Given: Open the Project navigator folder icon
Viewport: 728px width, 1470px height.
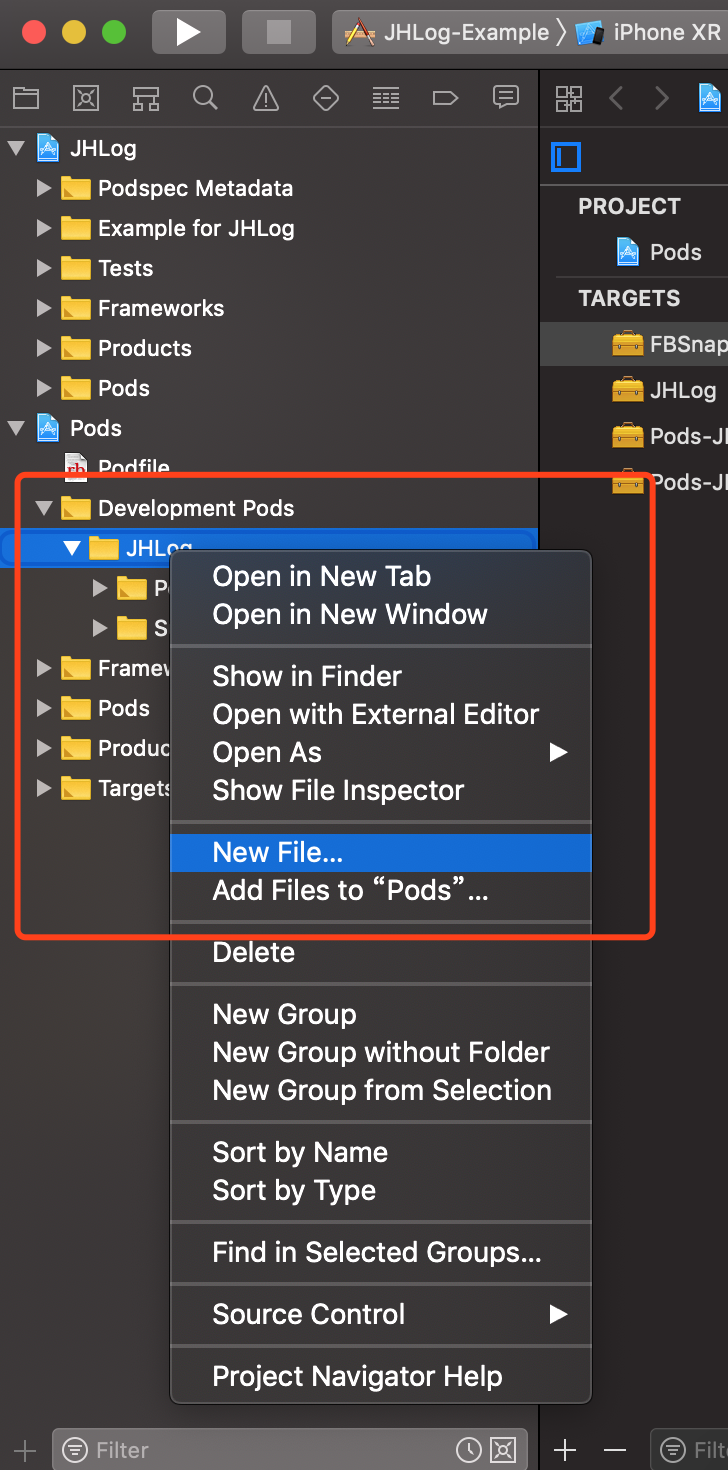Looking at the screenshot, I should [x=26, y=98].
